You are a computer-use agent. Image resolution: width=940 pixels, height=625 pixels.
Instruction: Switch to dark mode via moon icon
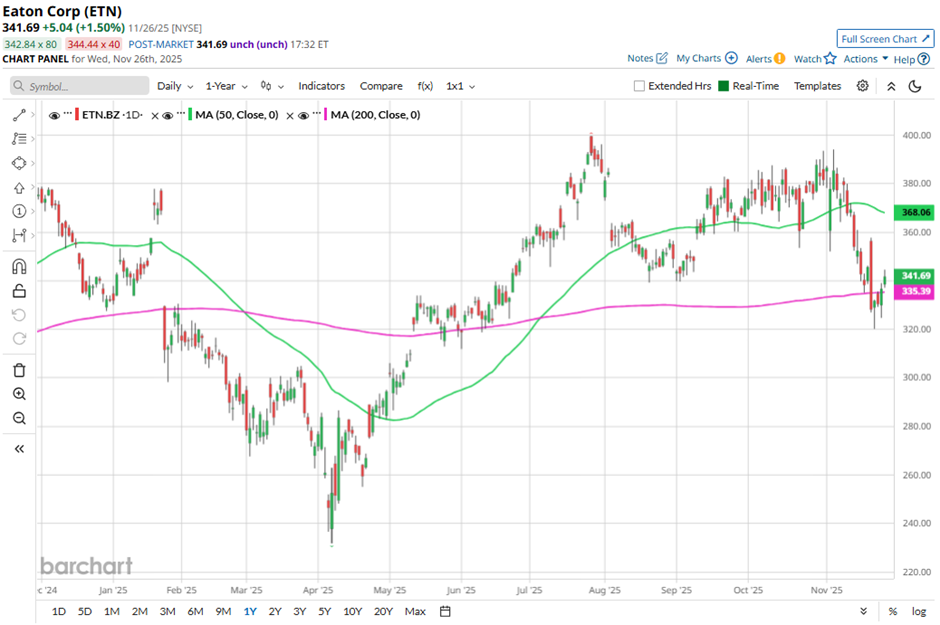pos(915,86)
